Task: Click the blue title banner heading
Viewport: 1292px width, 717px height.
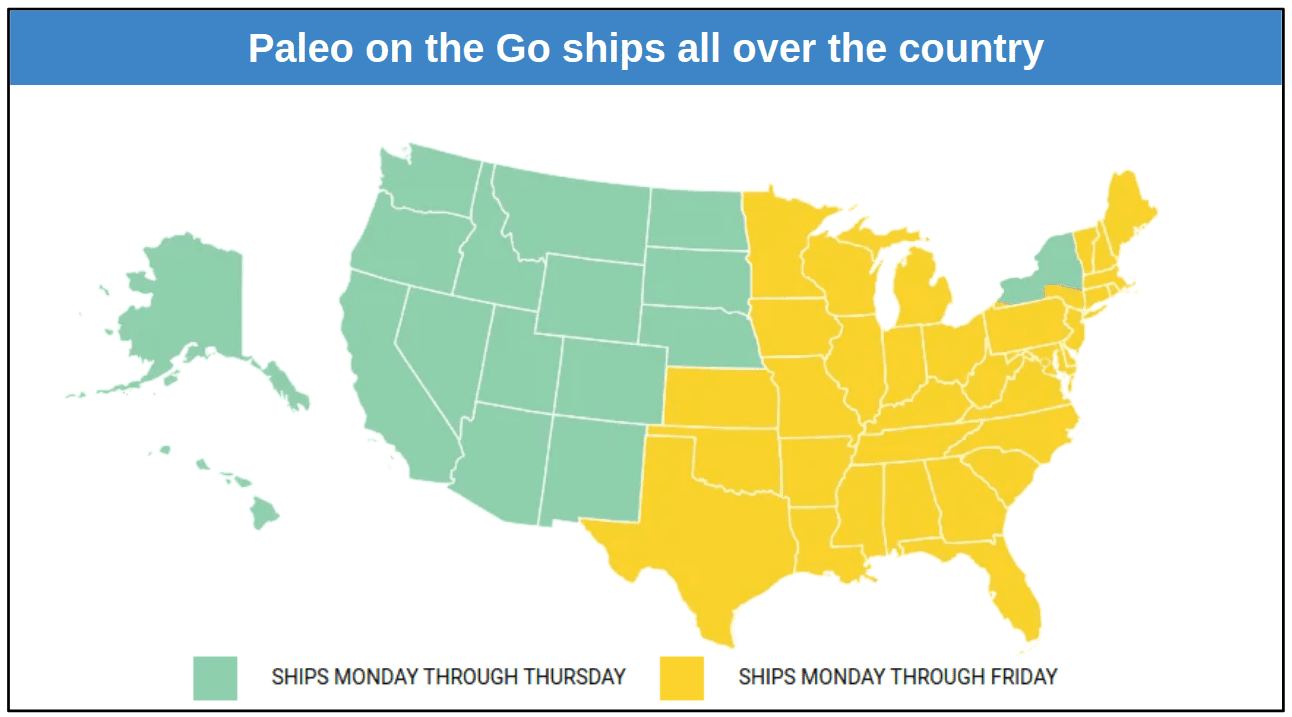Action: click(645, 48)
